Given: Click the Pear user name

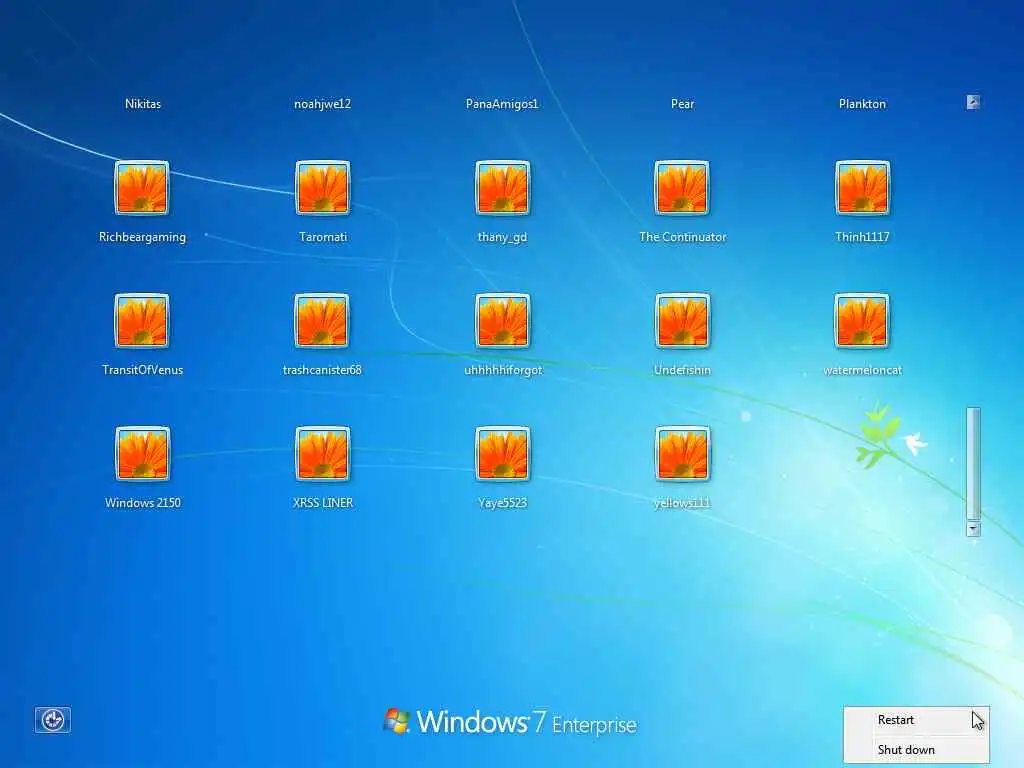Looking at the screenshot, I should coord(682,104).
